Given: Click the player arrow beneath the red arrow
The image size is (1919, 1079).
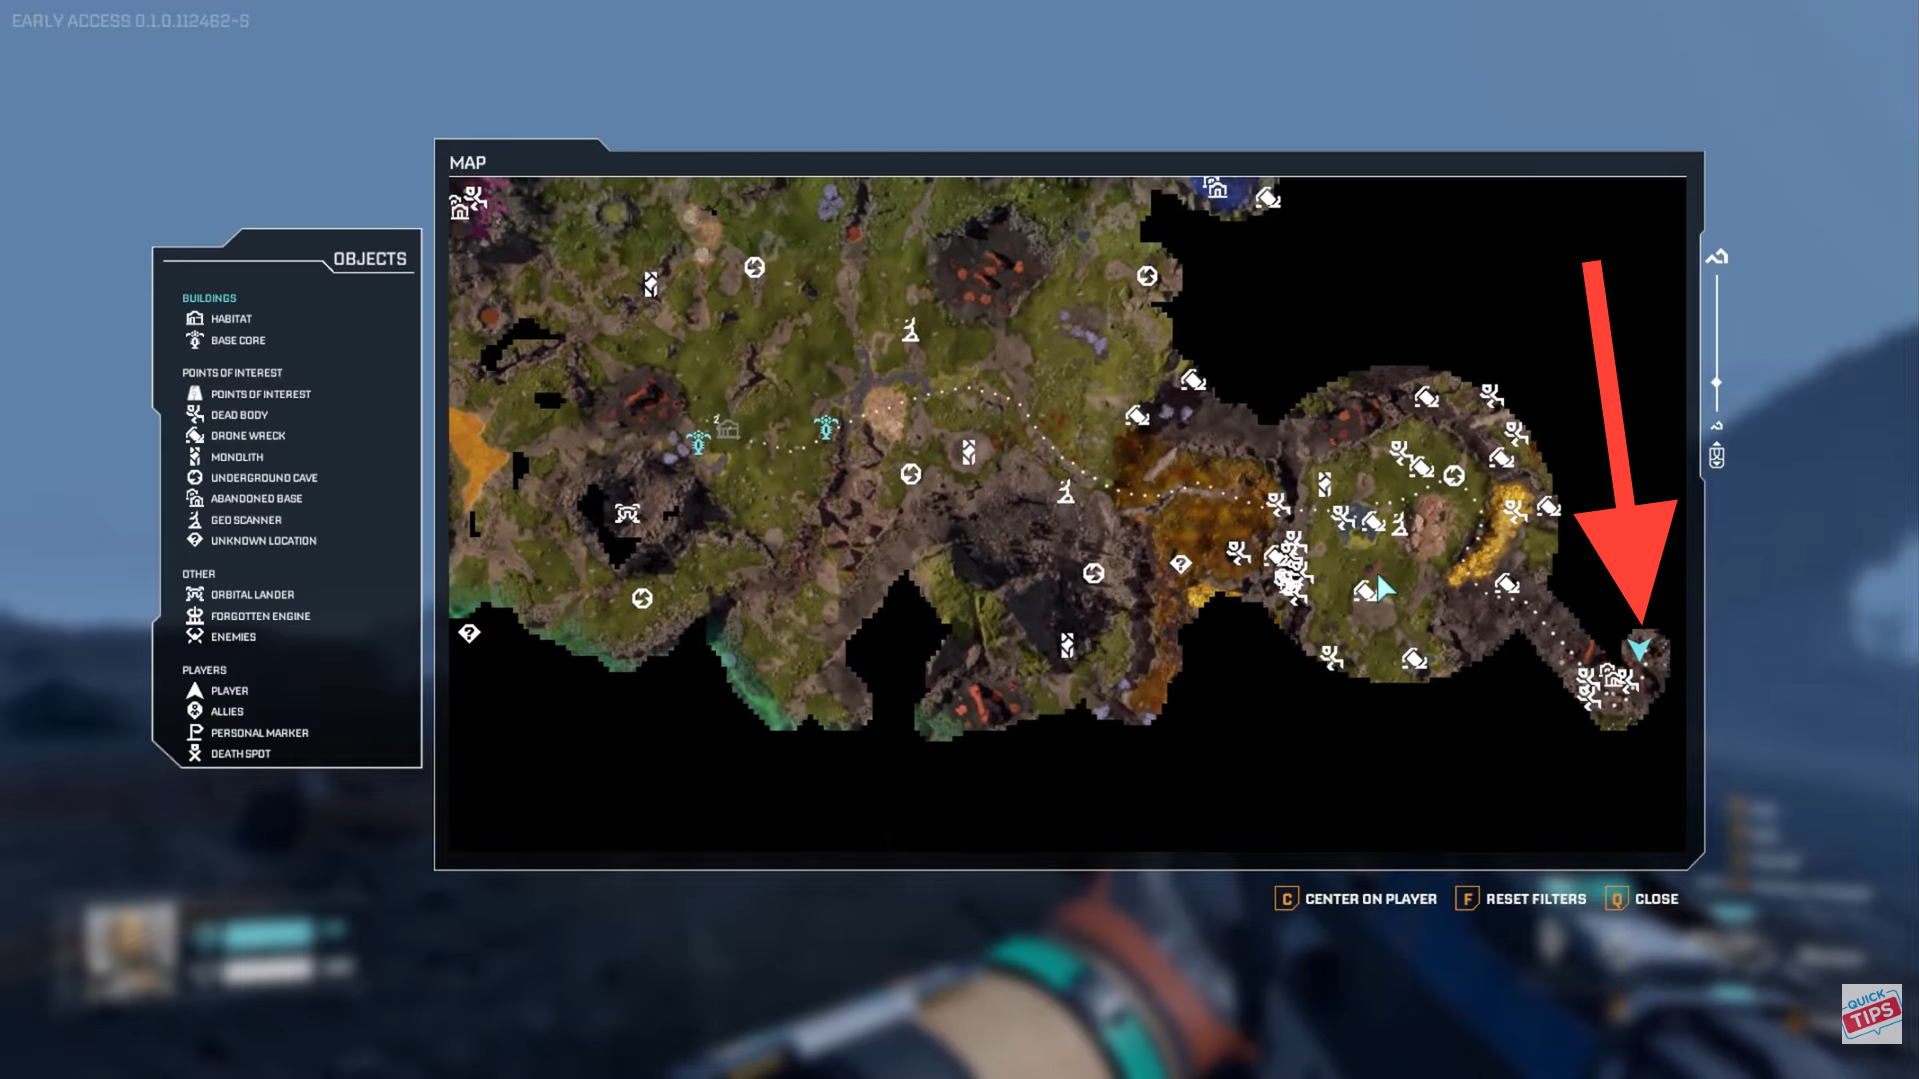Looking at the screenshot, I should click(1639, 648).
